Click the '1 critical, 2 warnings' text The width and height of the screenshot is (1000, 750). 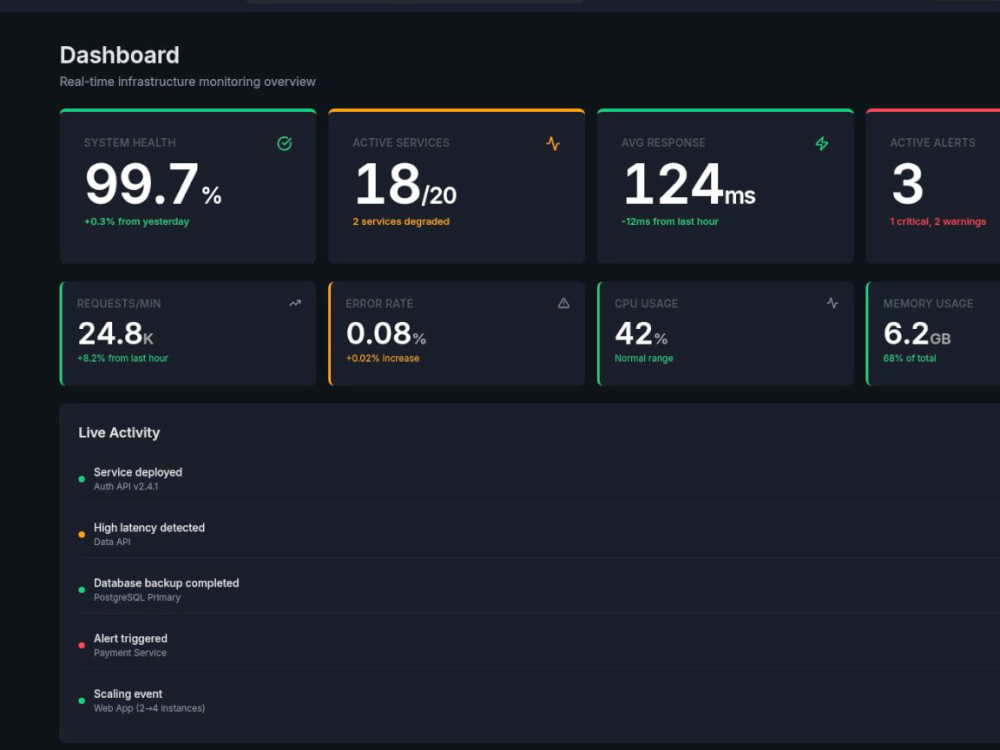(x=938, y=221)
